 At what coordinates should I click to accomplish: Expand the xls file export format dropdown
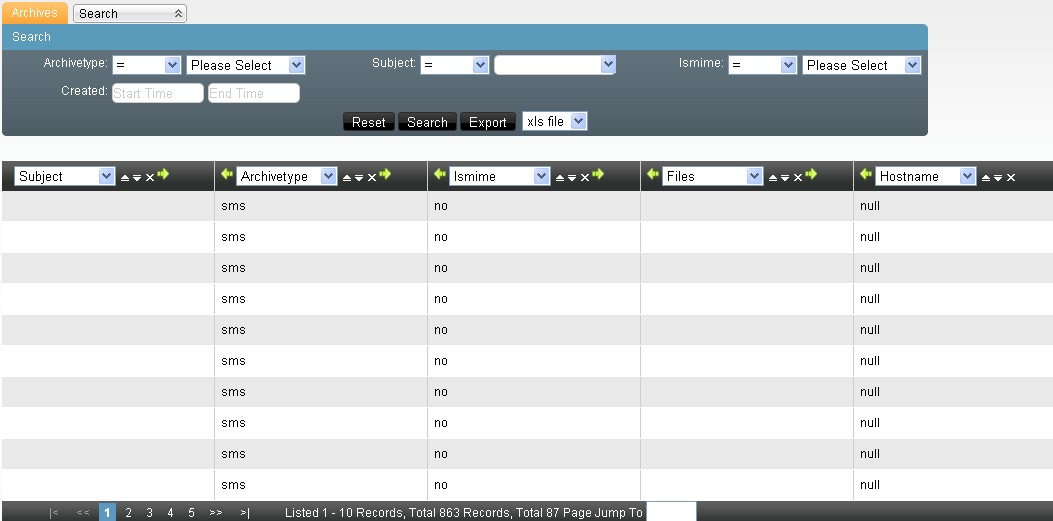554,122
